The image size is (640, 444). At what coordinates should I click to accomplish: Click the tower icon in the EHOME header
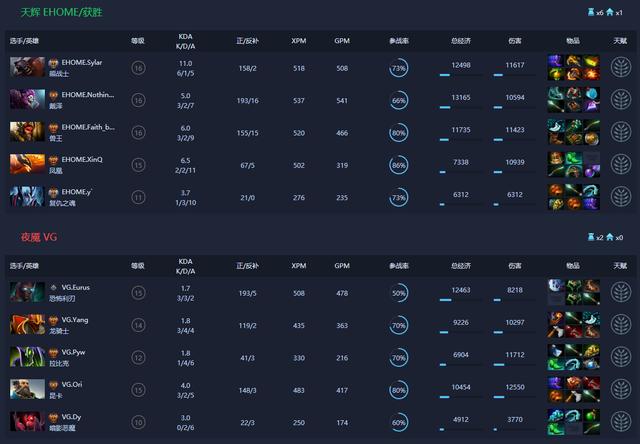pos(591,12)
